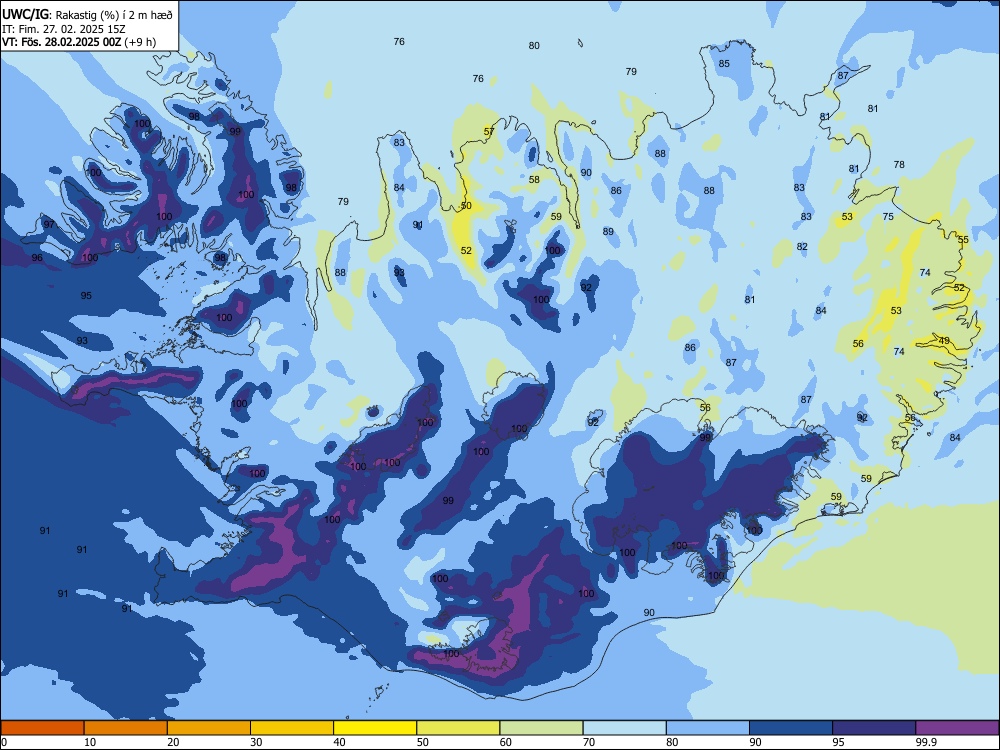Select the purple above-99.9 legend swatch
1000x750 pixels.
coord(957,728)
